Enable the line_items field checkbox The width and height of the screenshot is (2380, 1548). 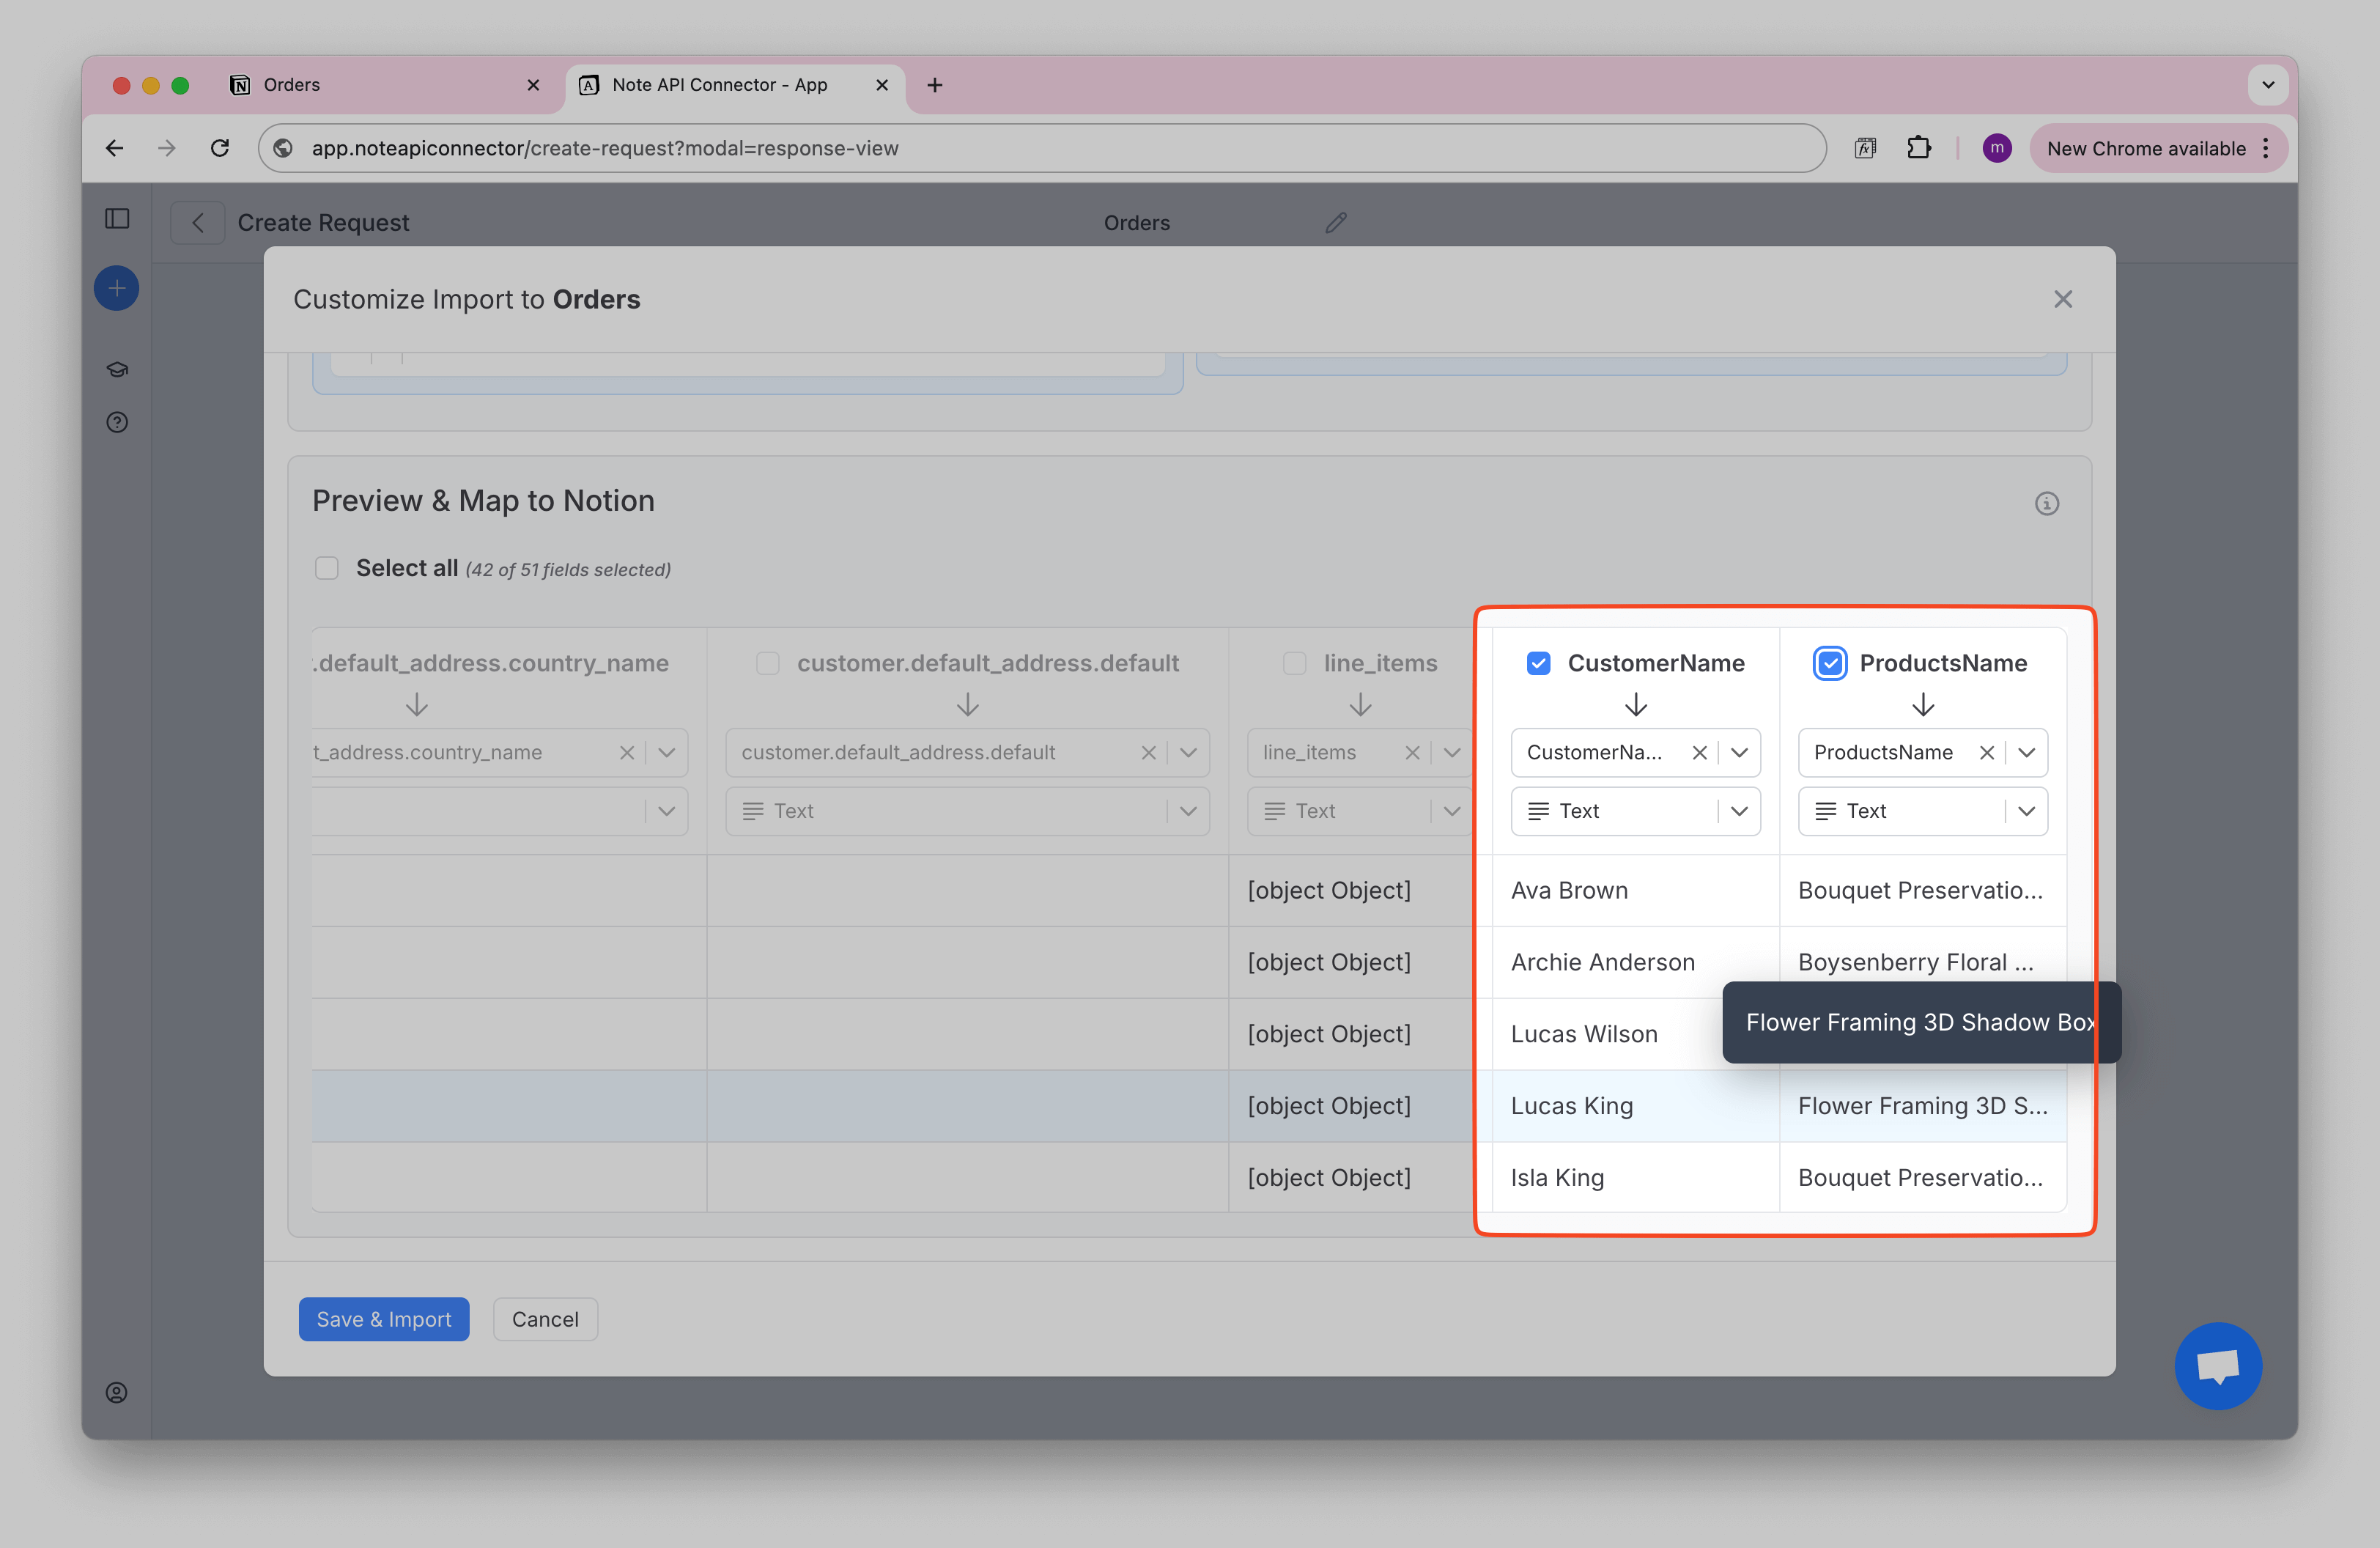pyautogui.click(x=1294, y=663)
